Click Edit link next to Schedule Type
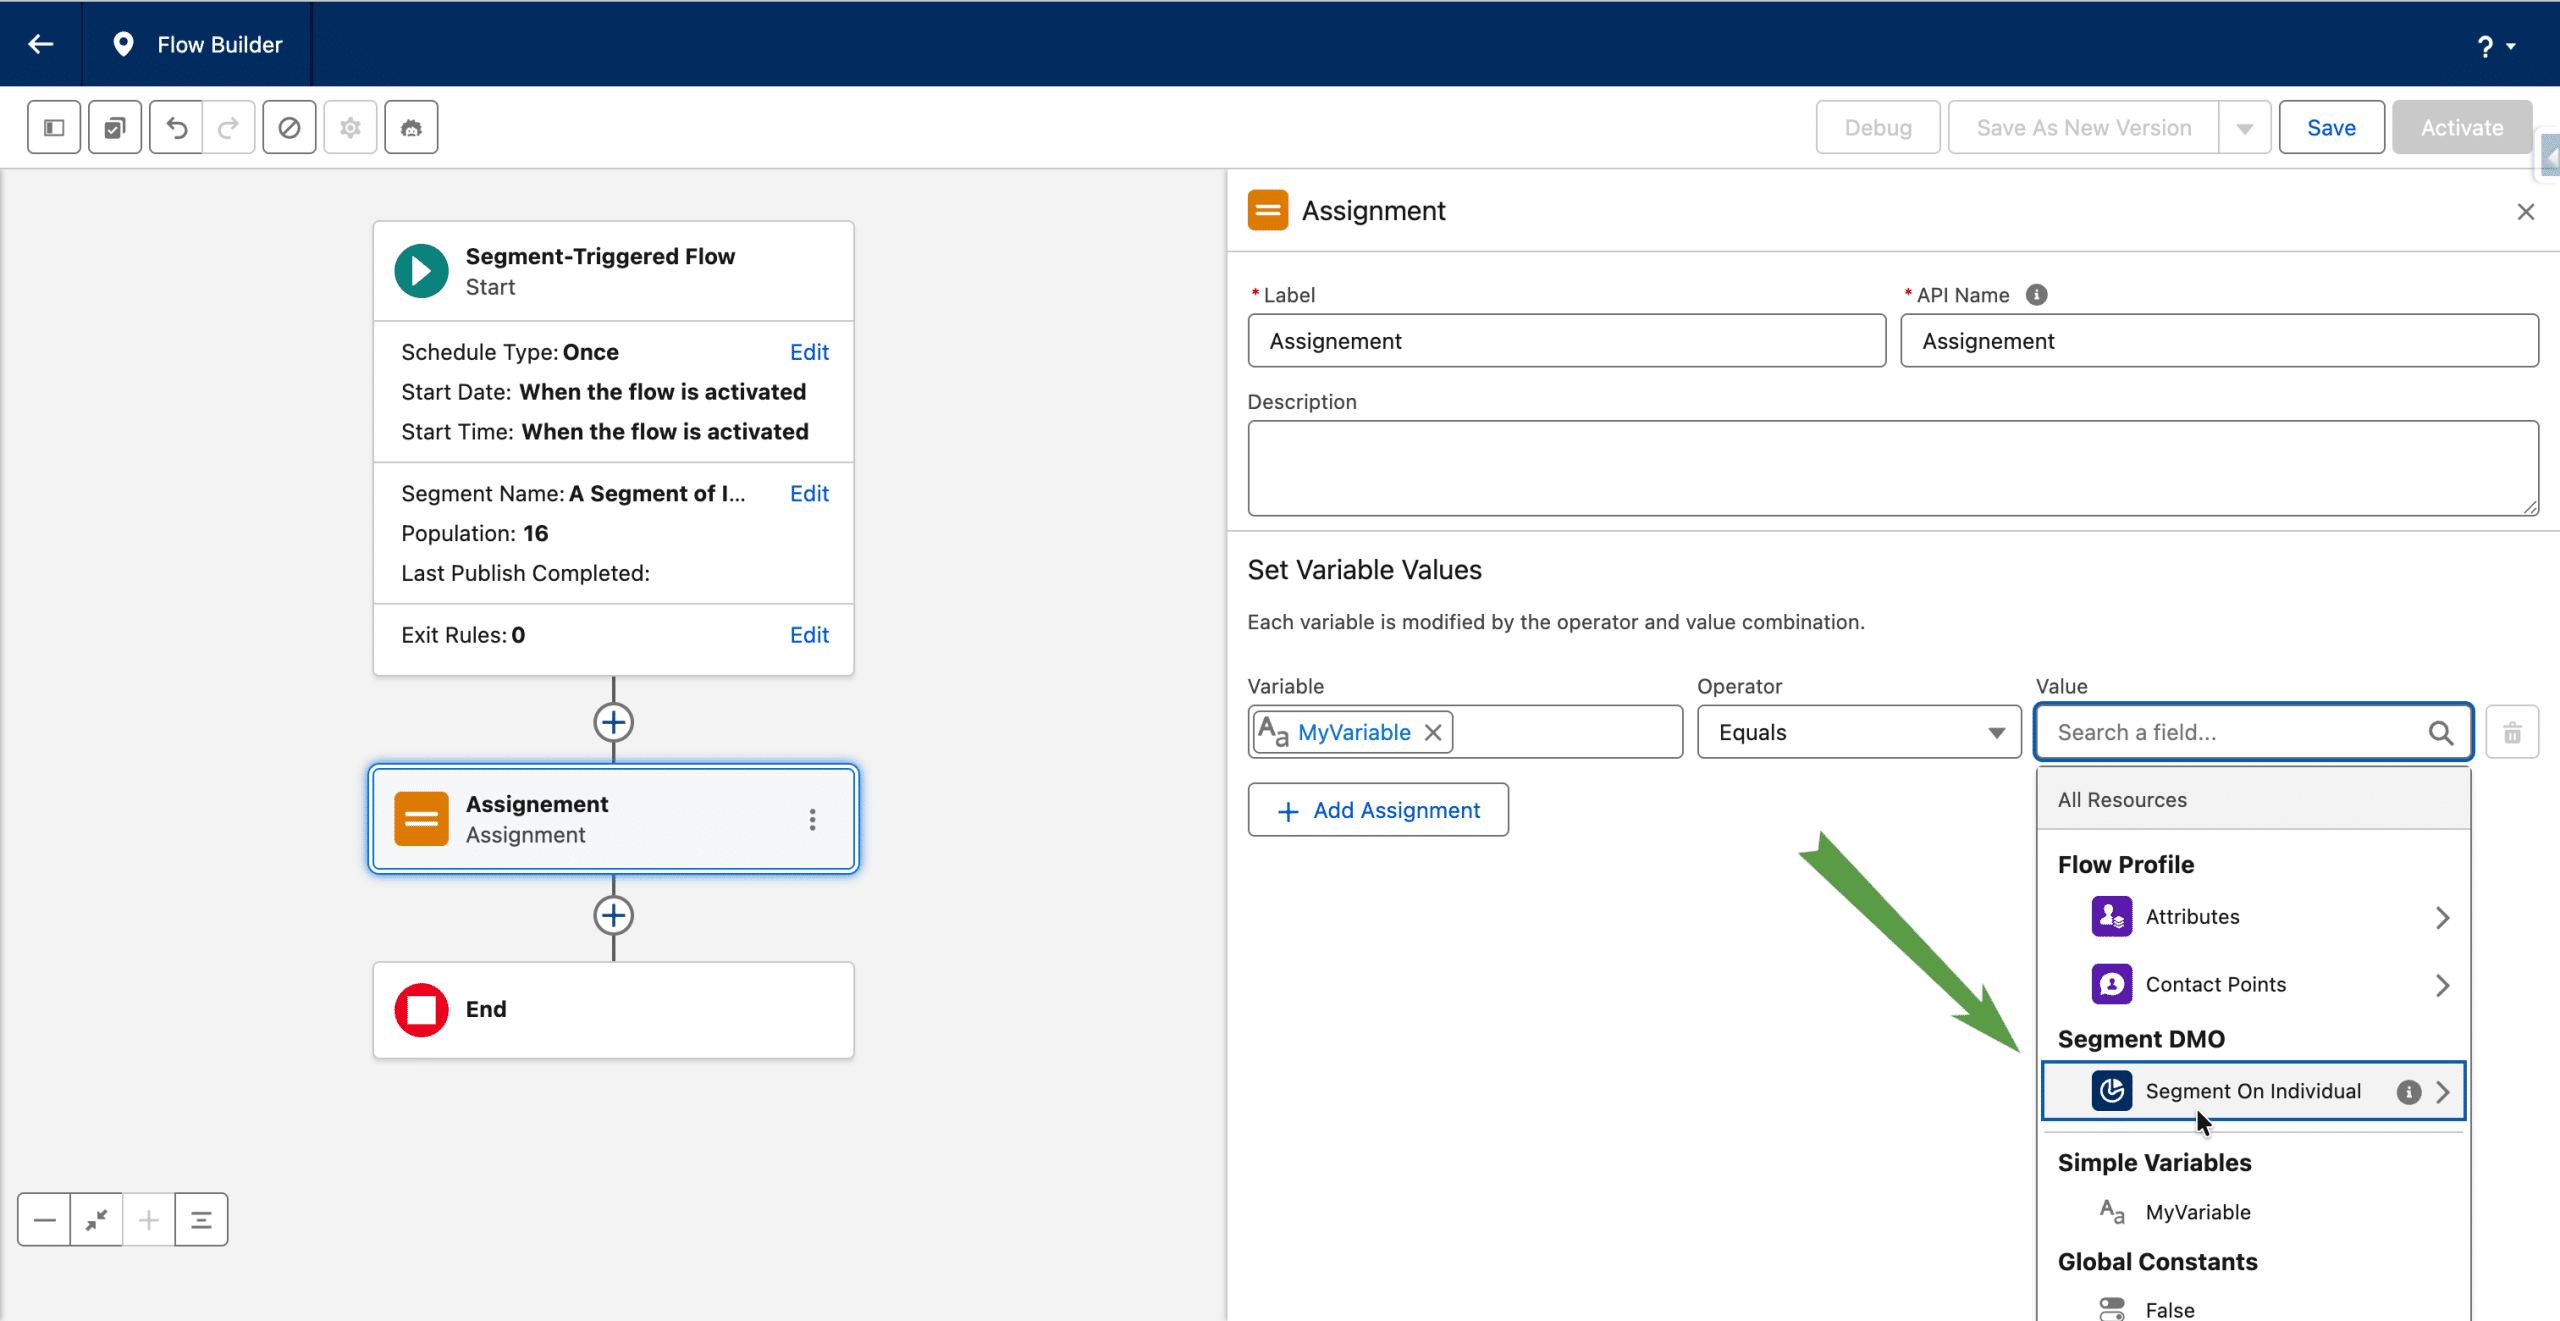This screenshot has height=1321, width=2560. pyautogui.click(x=808, y=352)
